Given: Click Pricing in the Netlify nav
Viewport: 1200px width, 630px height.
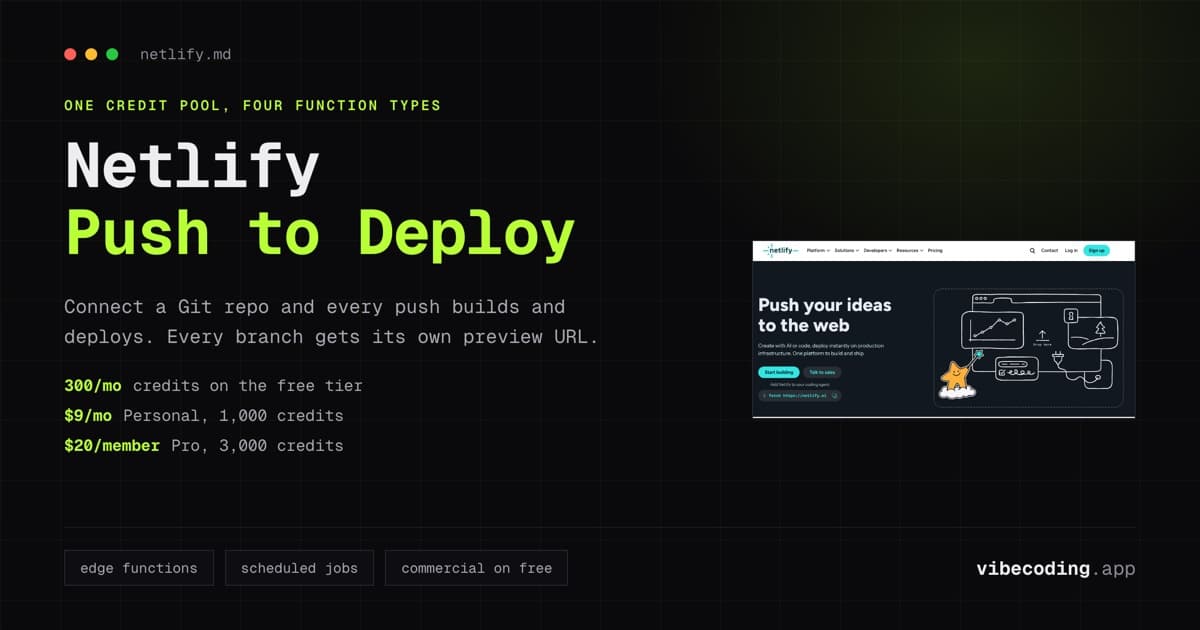Looking at the screenshot, I should pos(935,250).
